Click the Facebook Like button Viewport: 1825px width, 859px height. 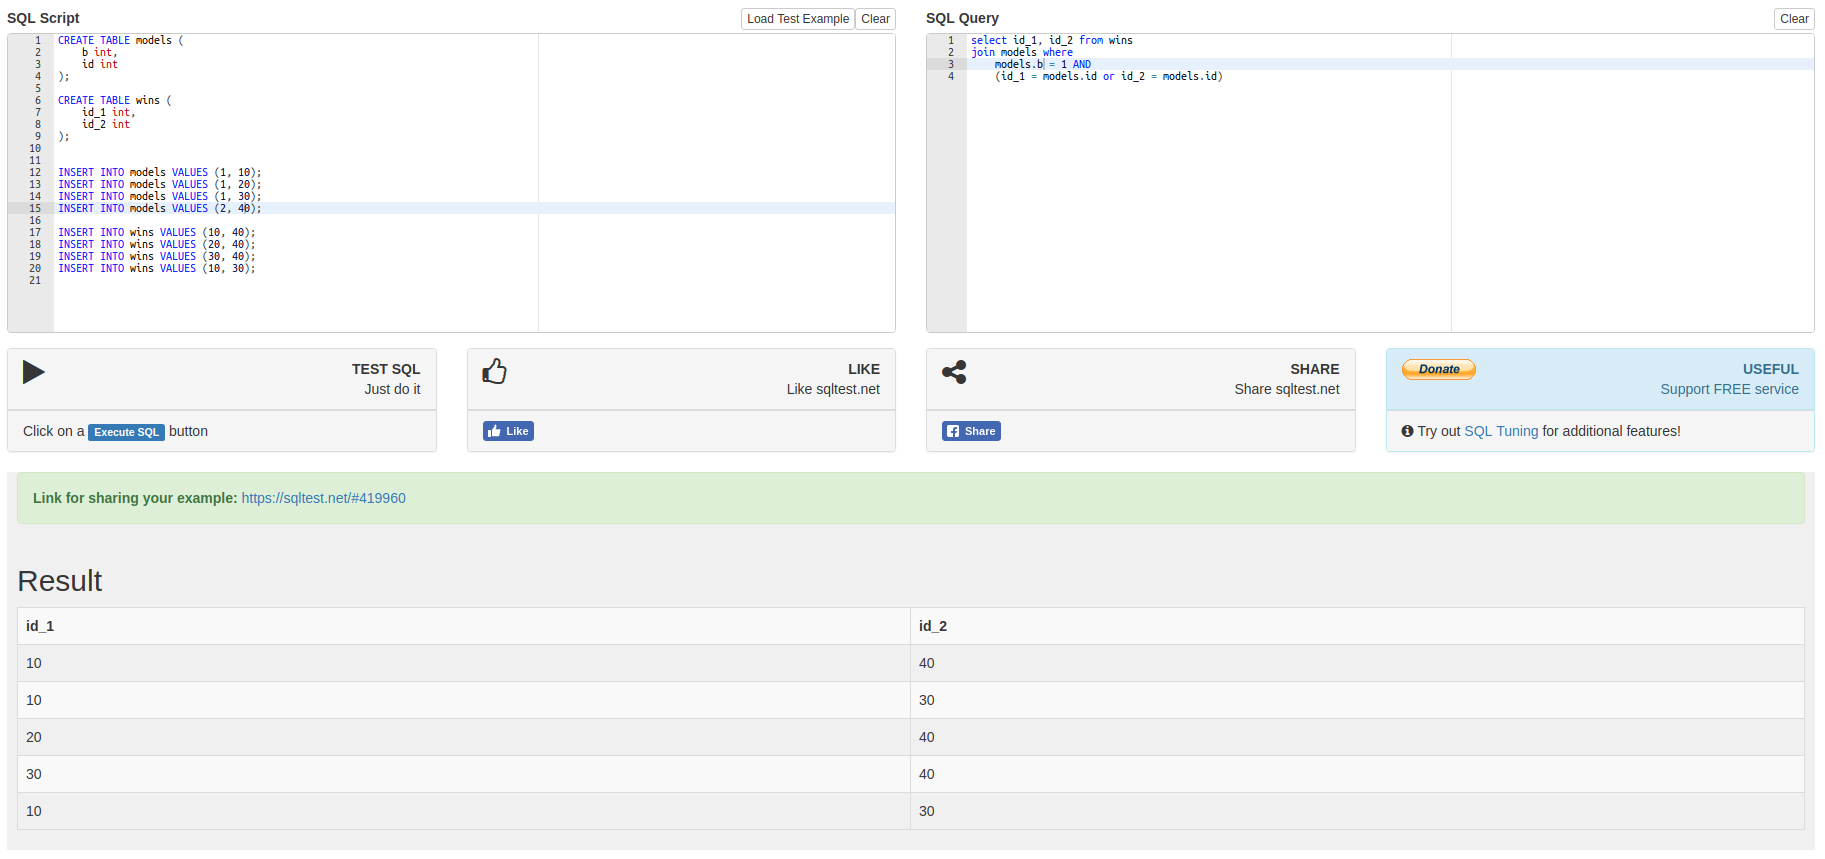(x=508, y=431)
